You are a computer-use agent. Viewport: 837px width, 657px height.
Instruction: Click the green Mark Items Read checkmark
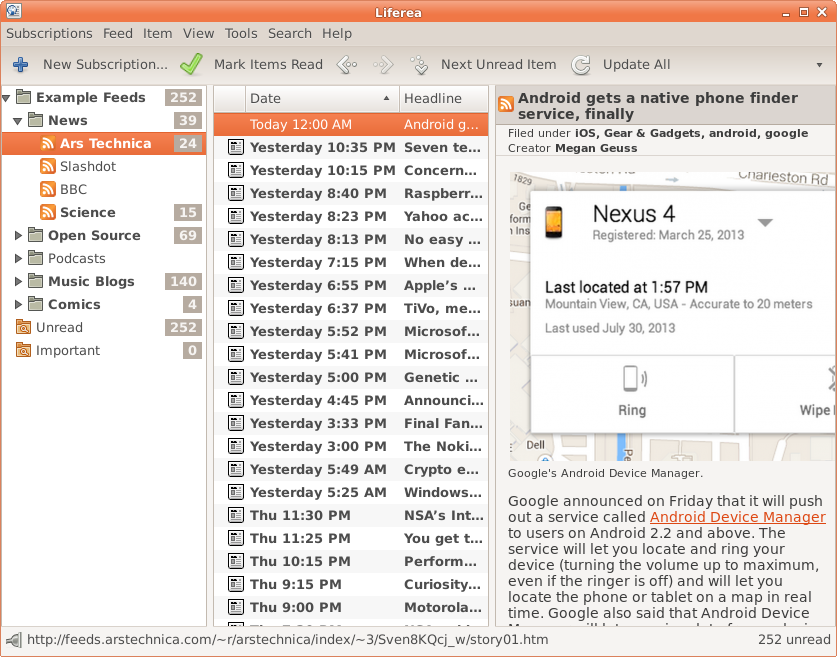[191, 65]
